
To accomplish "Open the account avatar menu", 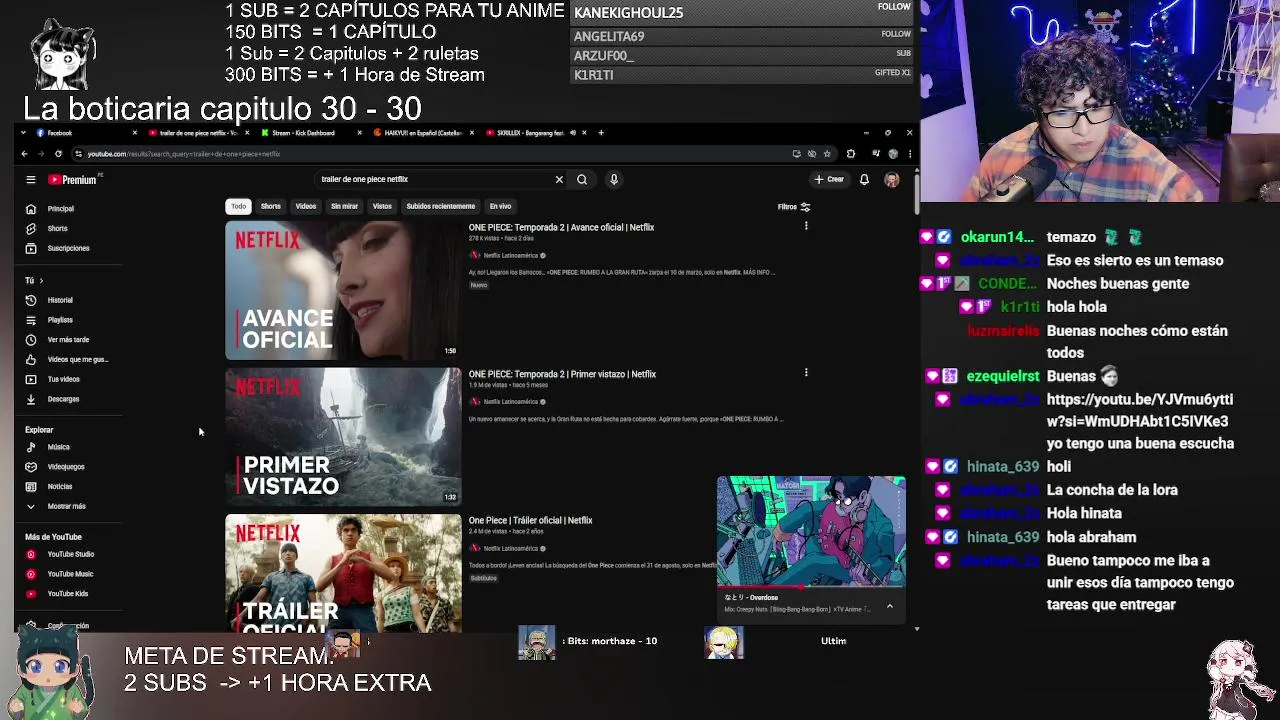I will [892, 180].
